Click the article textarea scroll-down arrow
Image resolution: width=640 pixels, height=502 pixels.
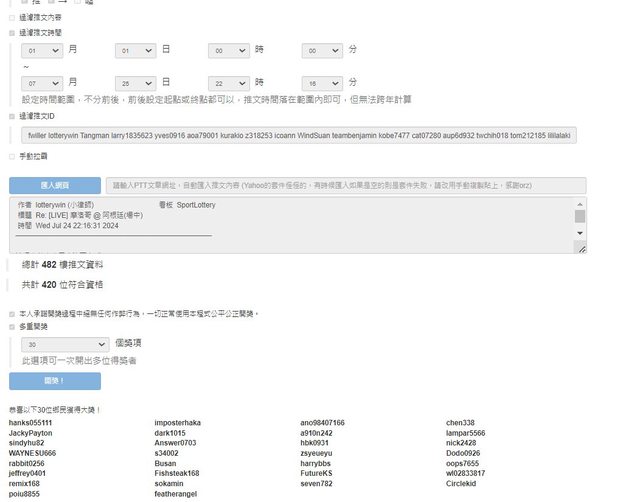(580, 233)
